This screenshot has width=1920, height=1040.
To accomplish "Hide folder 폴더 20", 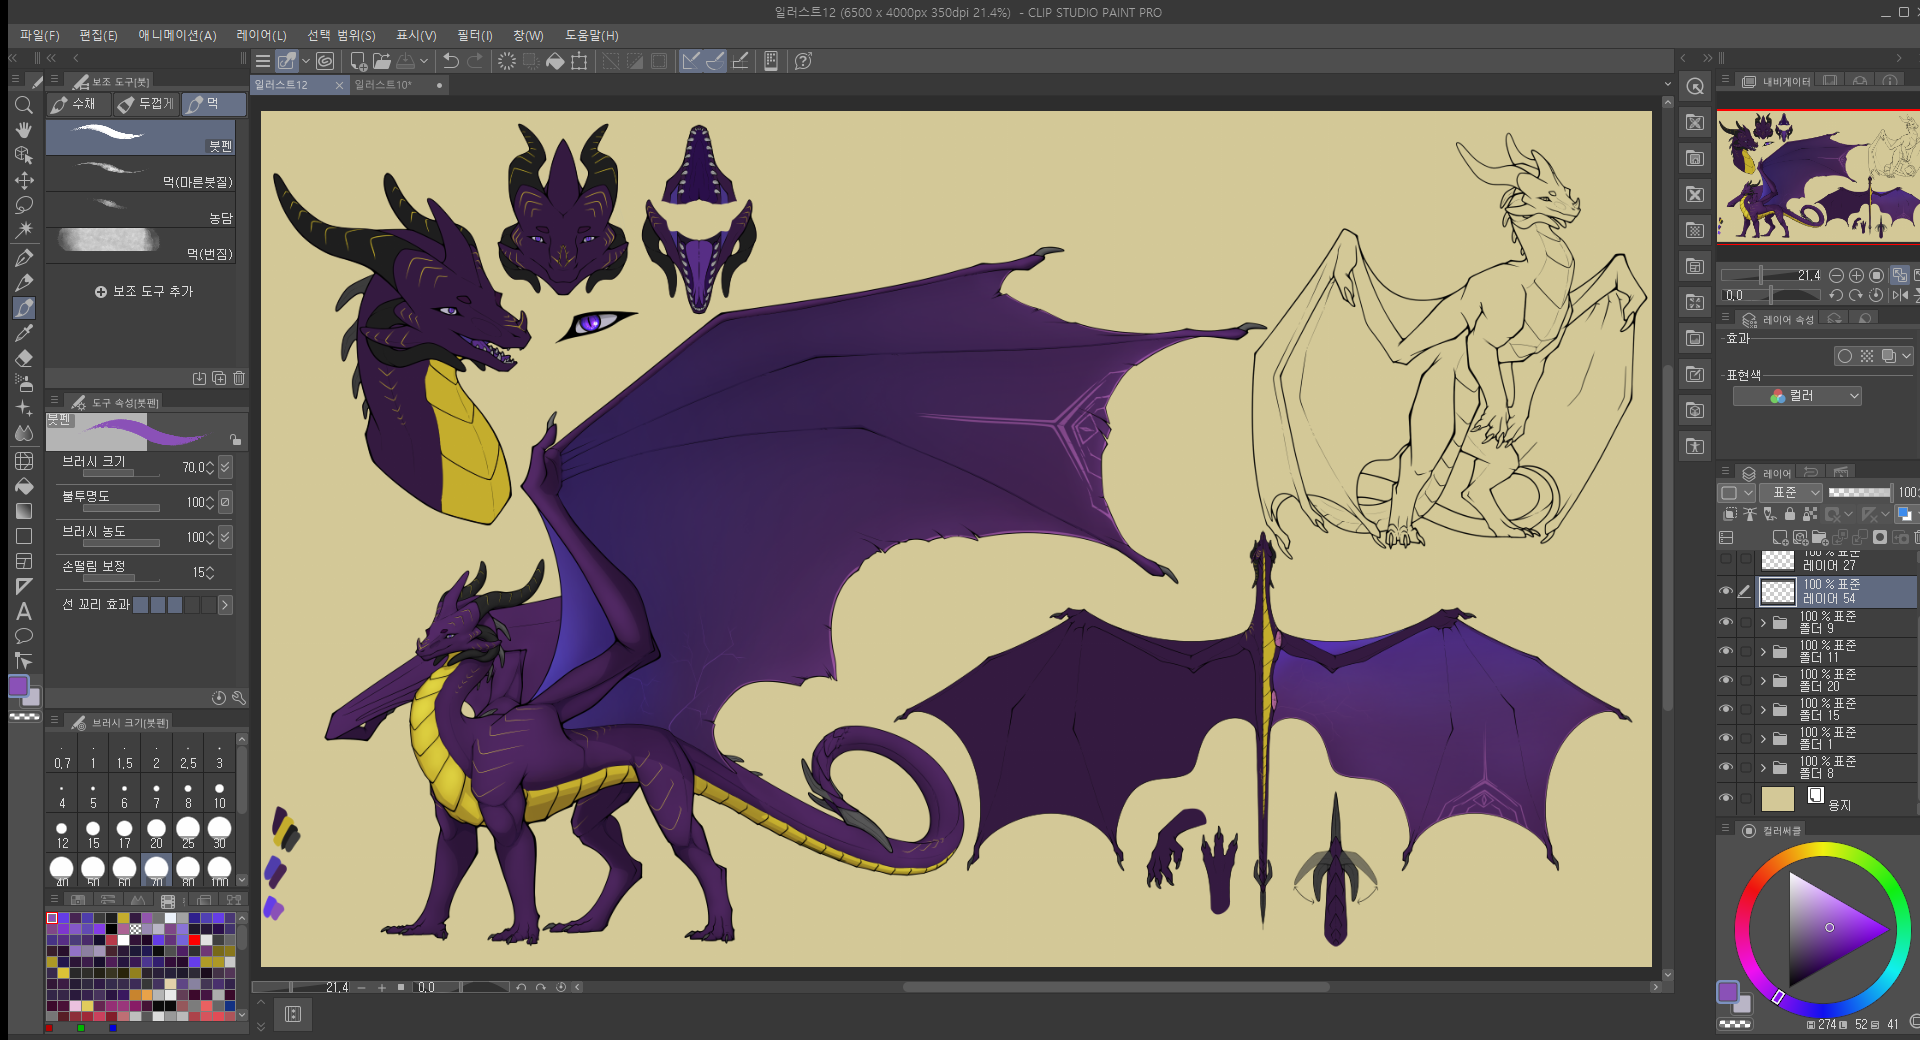I will (1726, 680).
